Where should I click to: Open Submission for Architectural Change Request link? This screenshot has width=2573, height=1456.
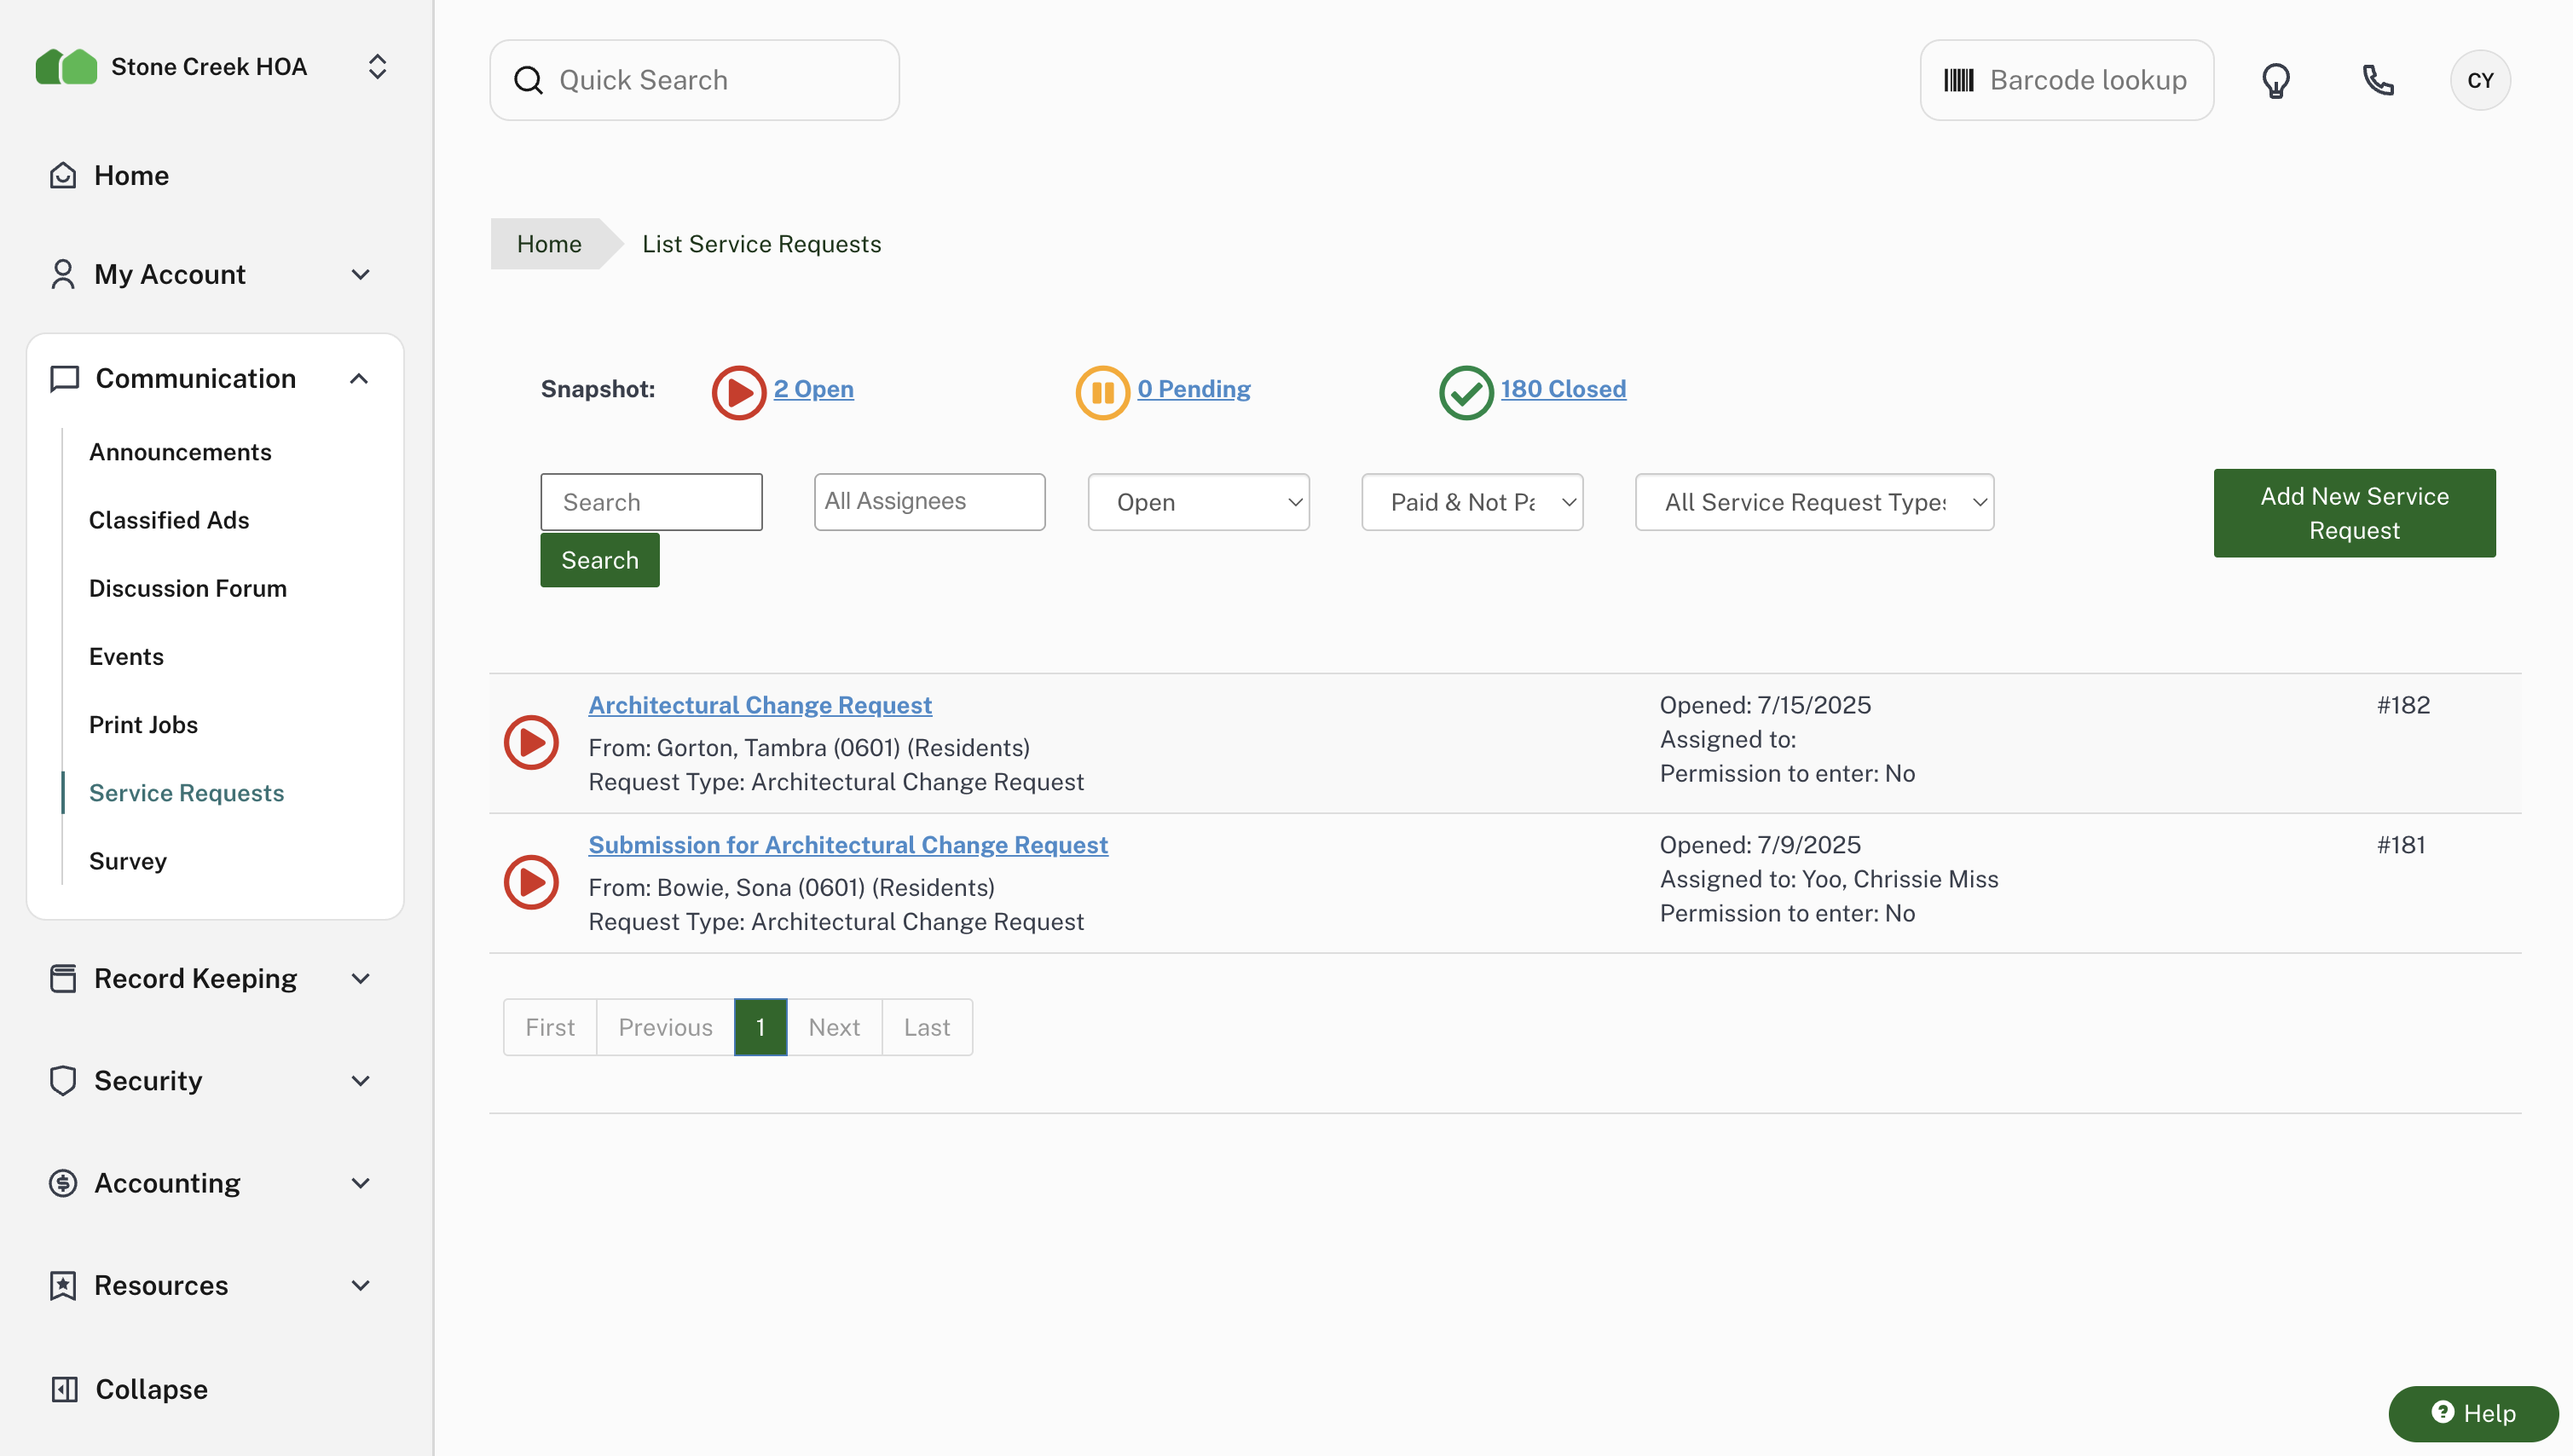click(847, 845)
